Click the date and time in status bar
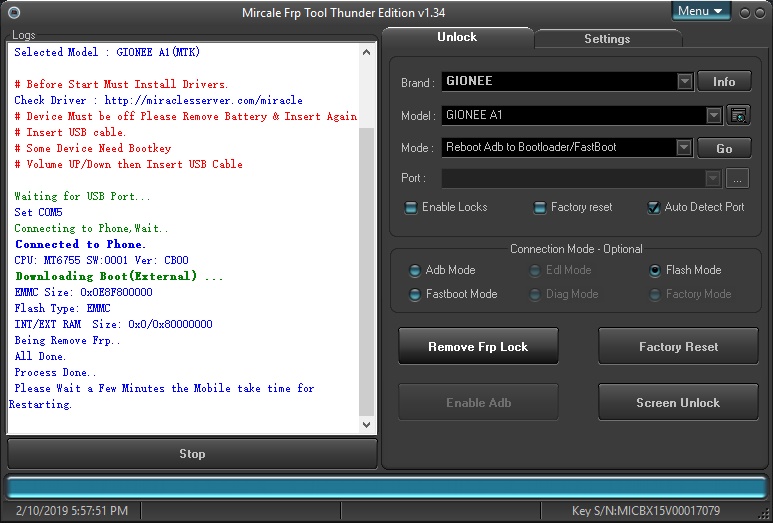The width and height of the screenshot is (773, 523). coord(72,511)
